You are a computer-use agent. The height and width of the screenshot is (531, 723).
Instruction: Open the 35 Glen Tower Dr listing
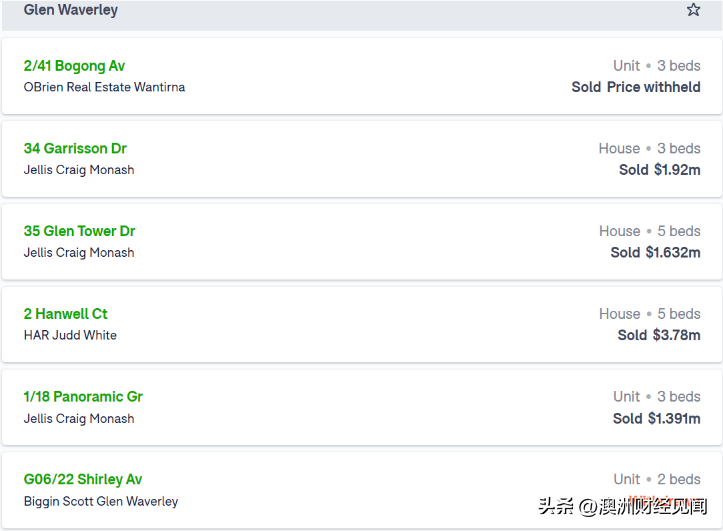tap(79, 231)
